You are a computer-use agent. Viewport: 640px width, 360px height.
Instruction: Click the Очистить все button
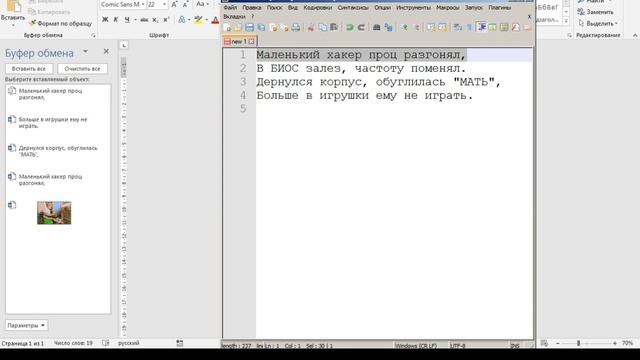coord(82,69)
